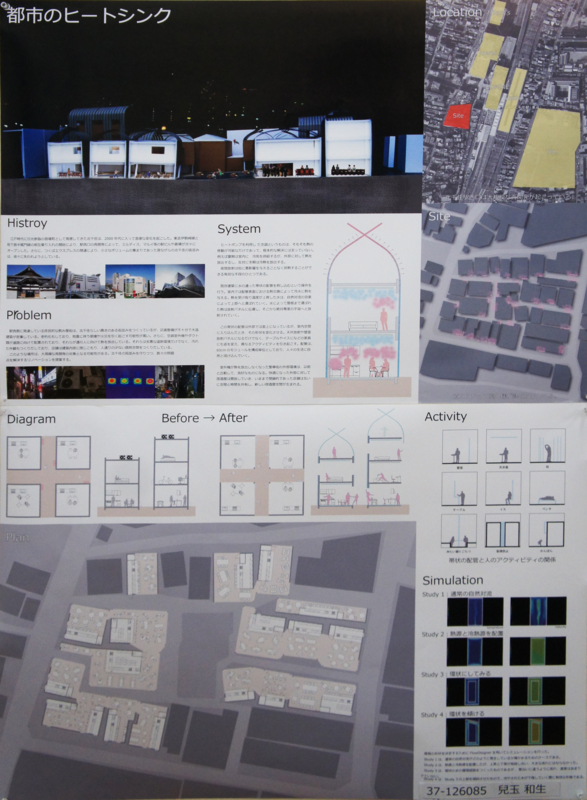Open the night-lit architectural model photo

(x=213, y=107)
